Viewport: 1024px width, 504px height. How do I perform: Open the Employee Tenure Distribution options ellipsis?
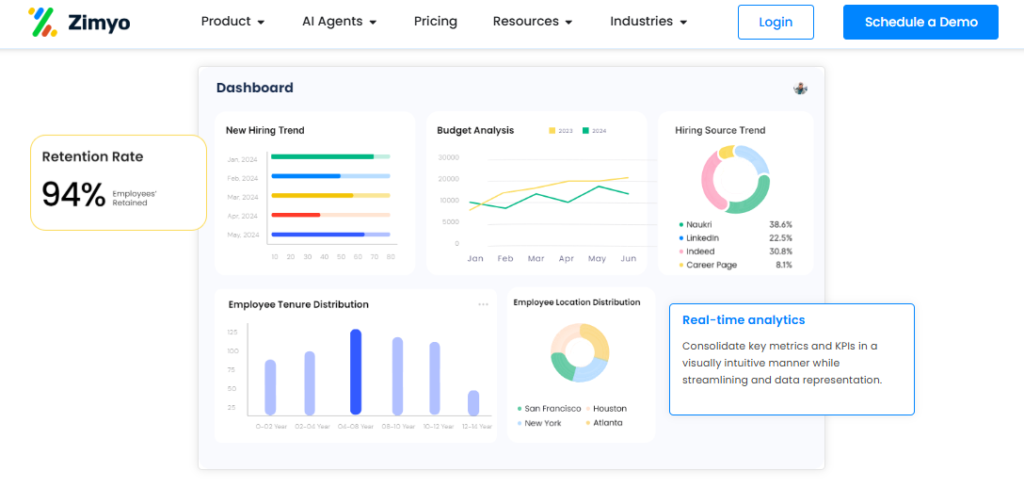(x=483, y=304)
